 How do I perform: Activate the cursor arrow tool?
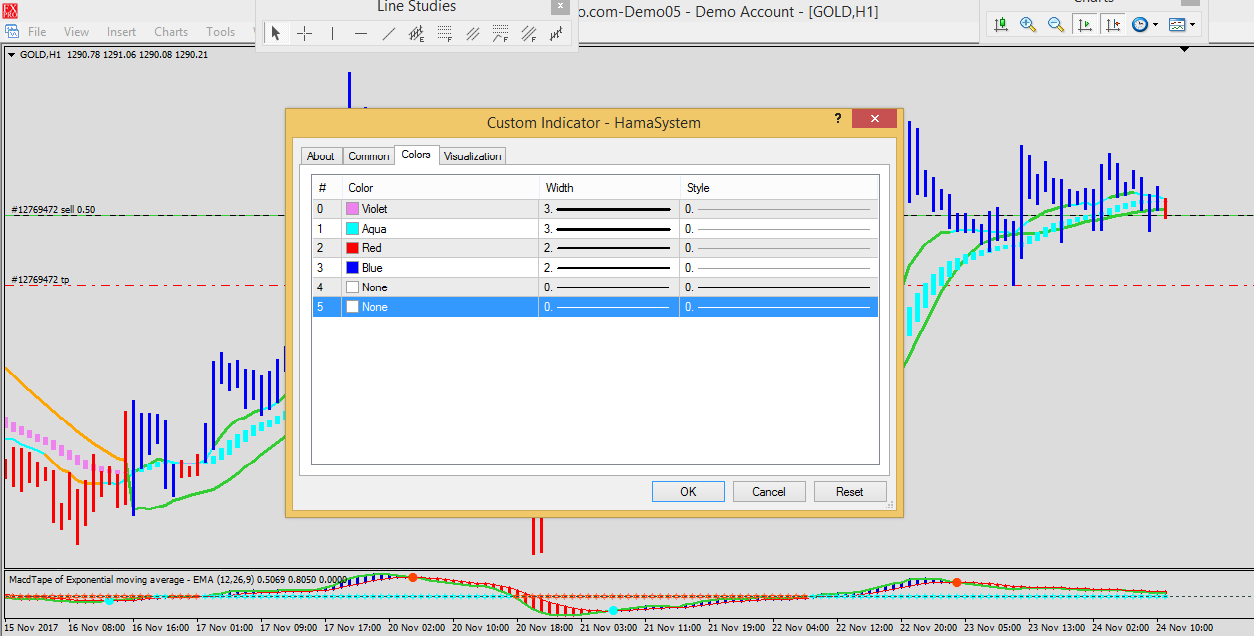coord(276,34)
